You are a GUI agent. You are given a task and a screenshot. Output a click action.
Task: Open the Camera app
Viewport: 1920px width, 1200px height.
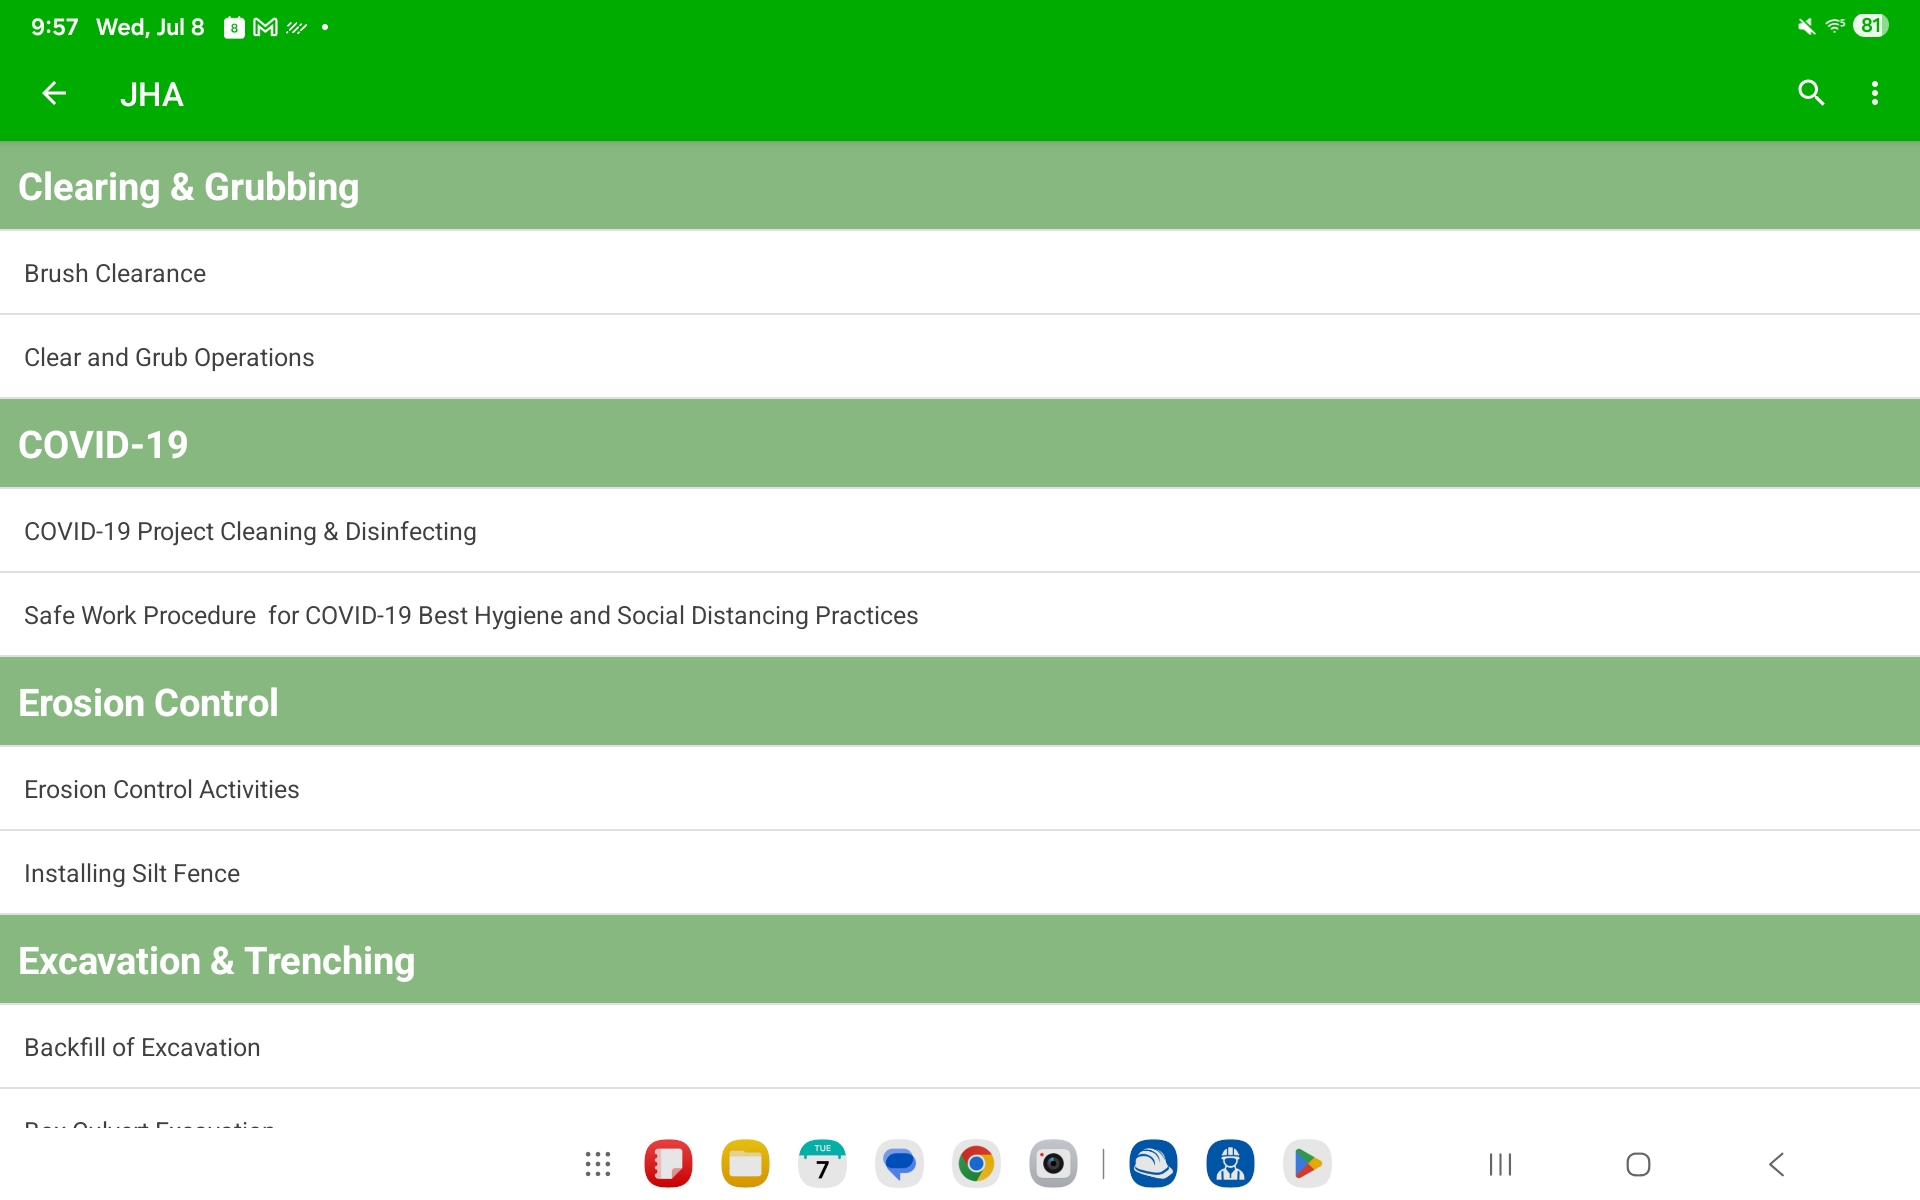1053,1164
